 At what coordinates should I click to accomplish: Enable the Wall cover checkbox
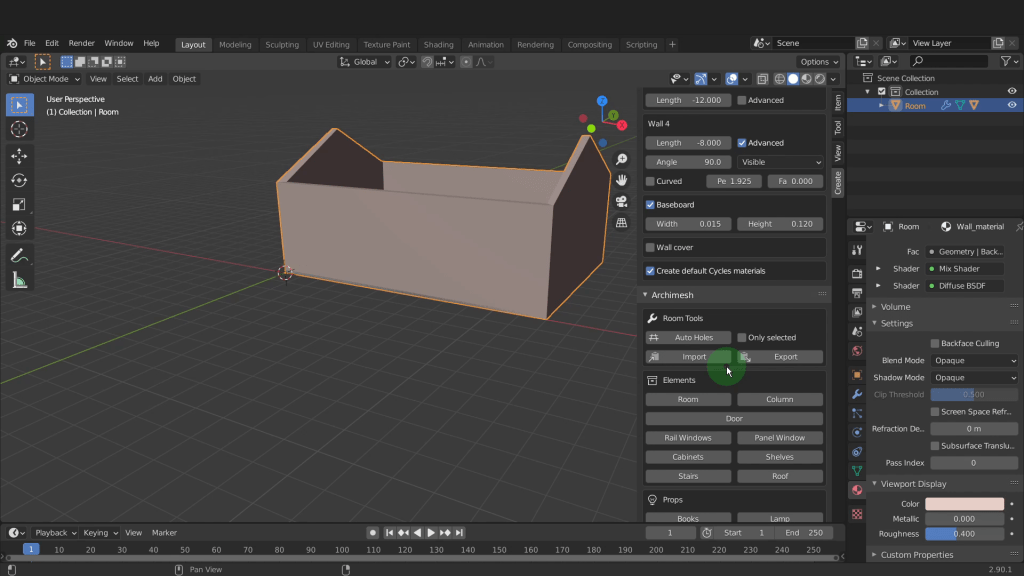[651, 247]
